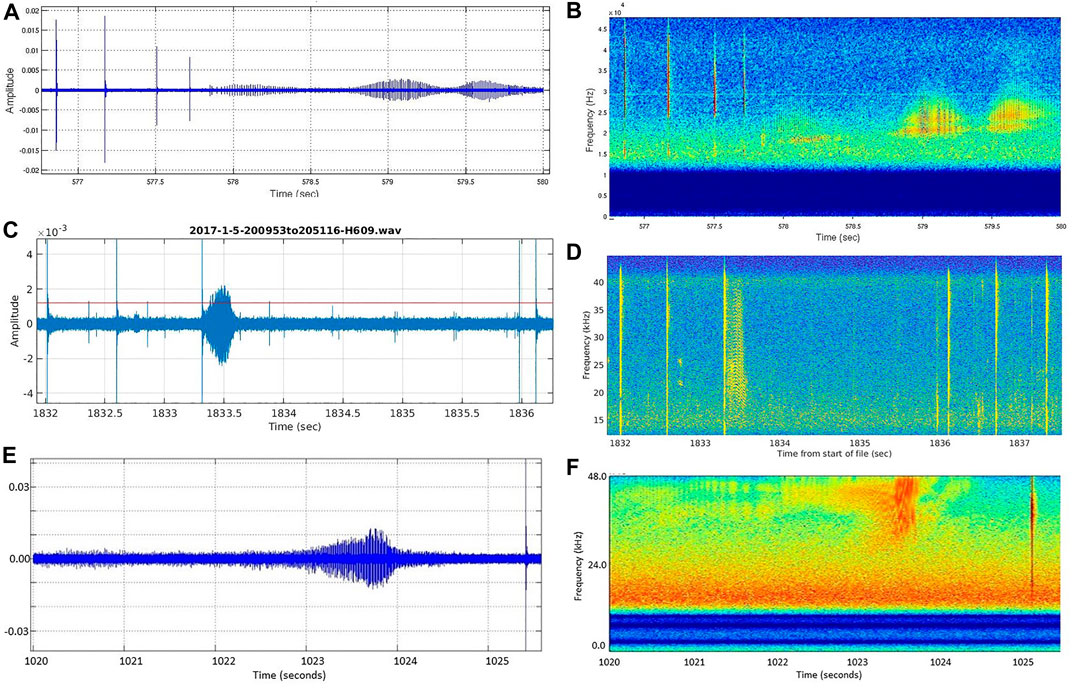Screen dimensions: 1072x689
Task: Click the 1833.5 tick label in panel C
Action: point(224,414)
